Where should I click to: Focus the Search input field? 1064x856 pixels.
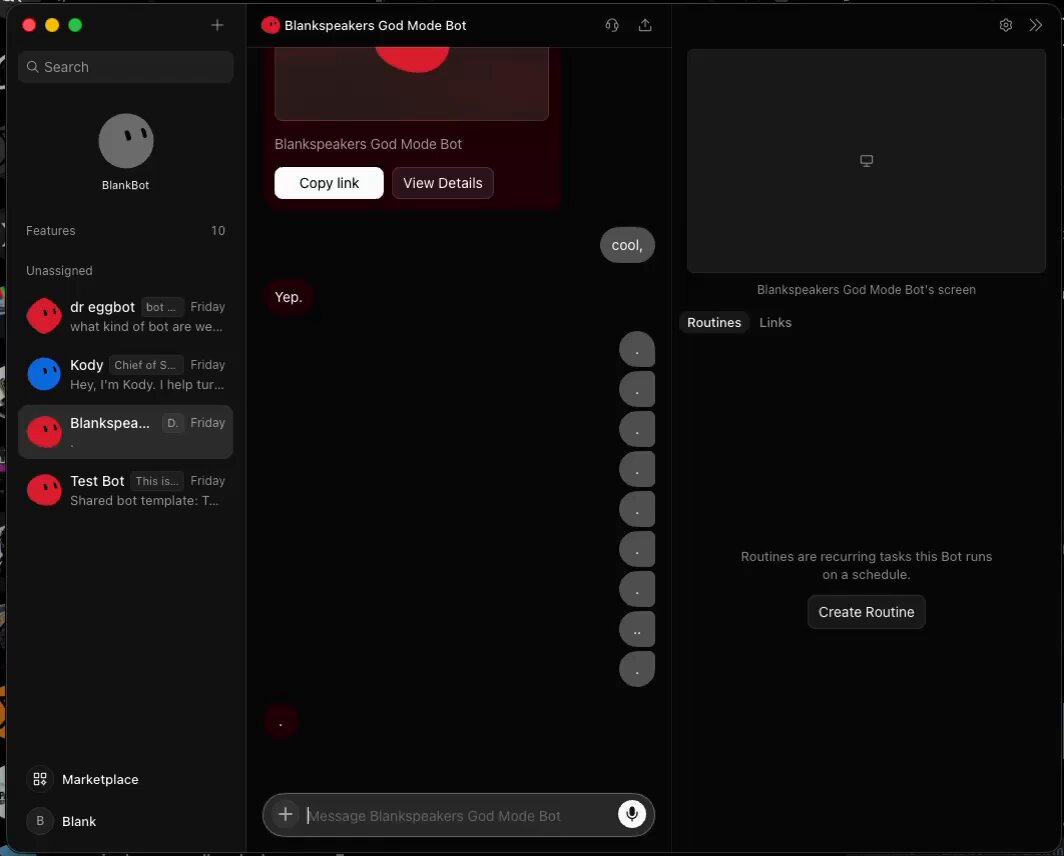pos(126,67)
